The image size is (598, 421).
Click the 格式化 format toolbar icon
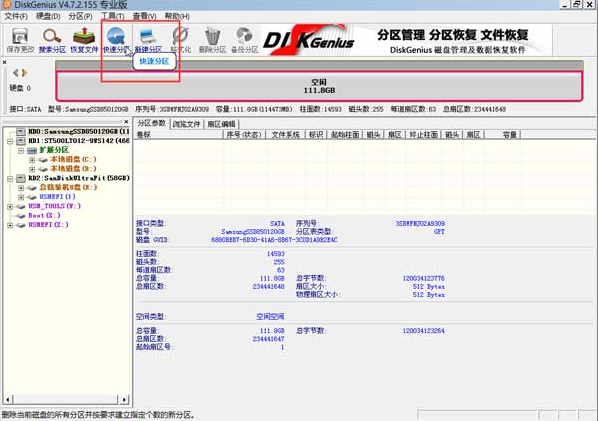(180, 40)
